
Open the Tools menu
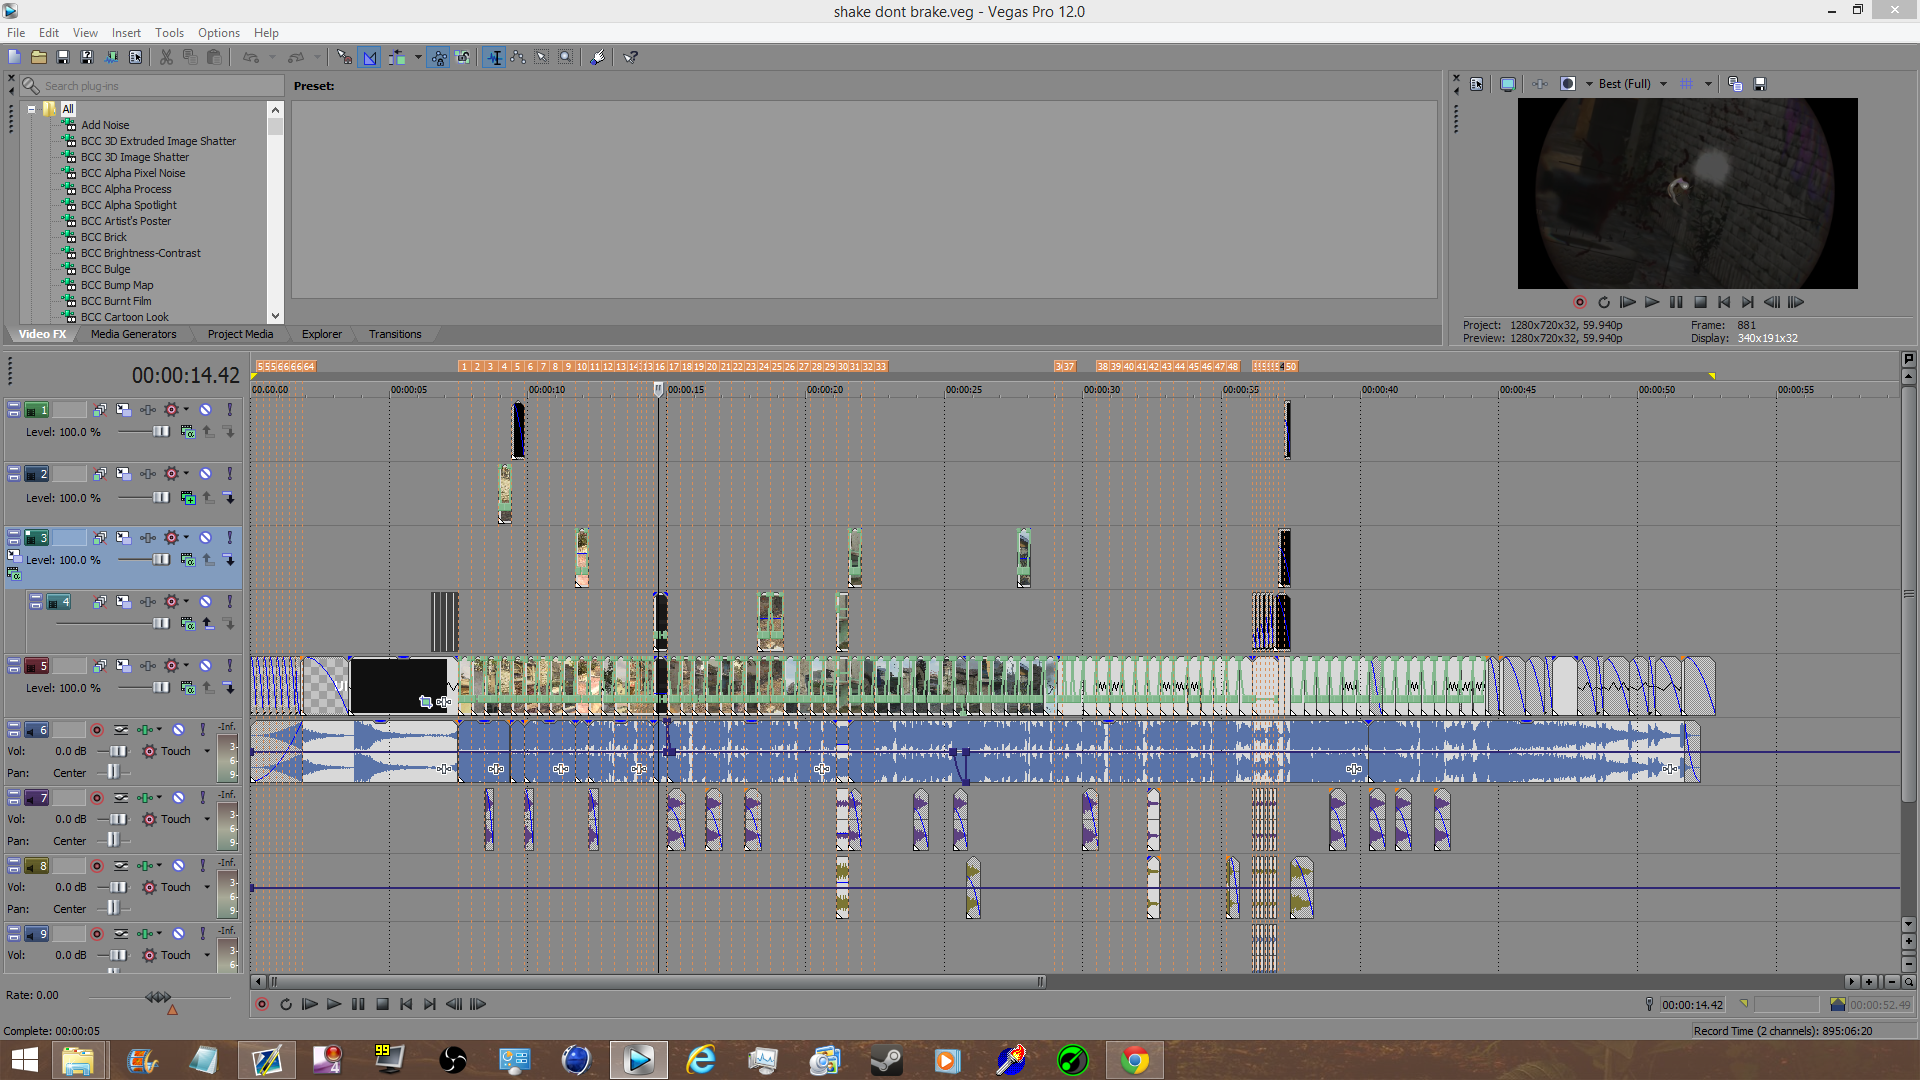[x=169, y=33]
